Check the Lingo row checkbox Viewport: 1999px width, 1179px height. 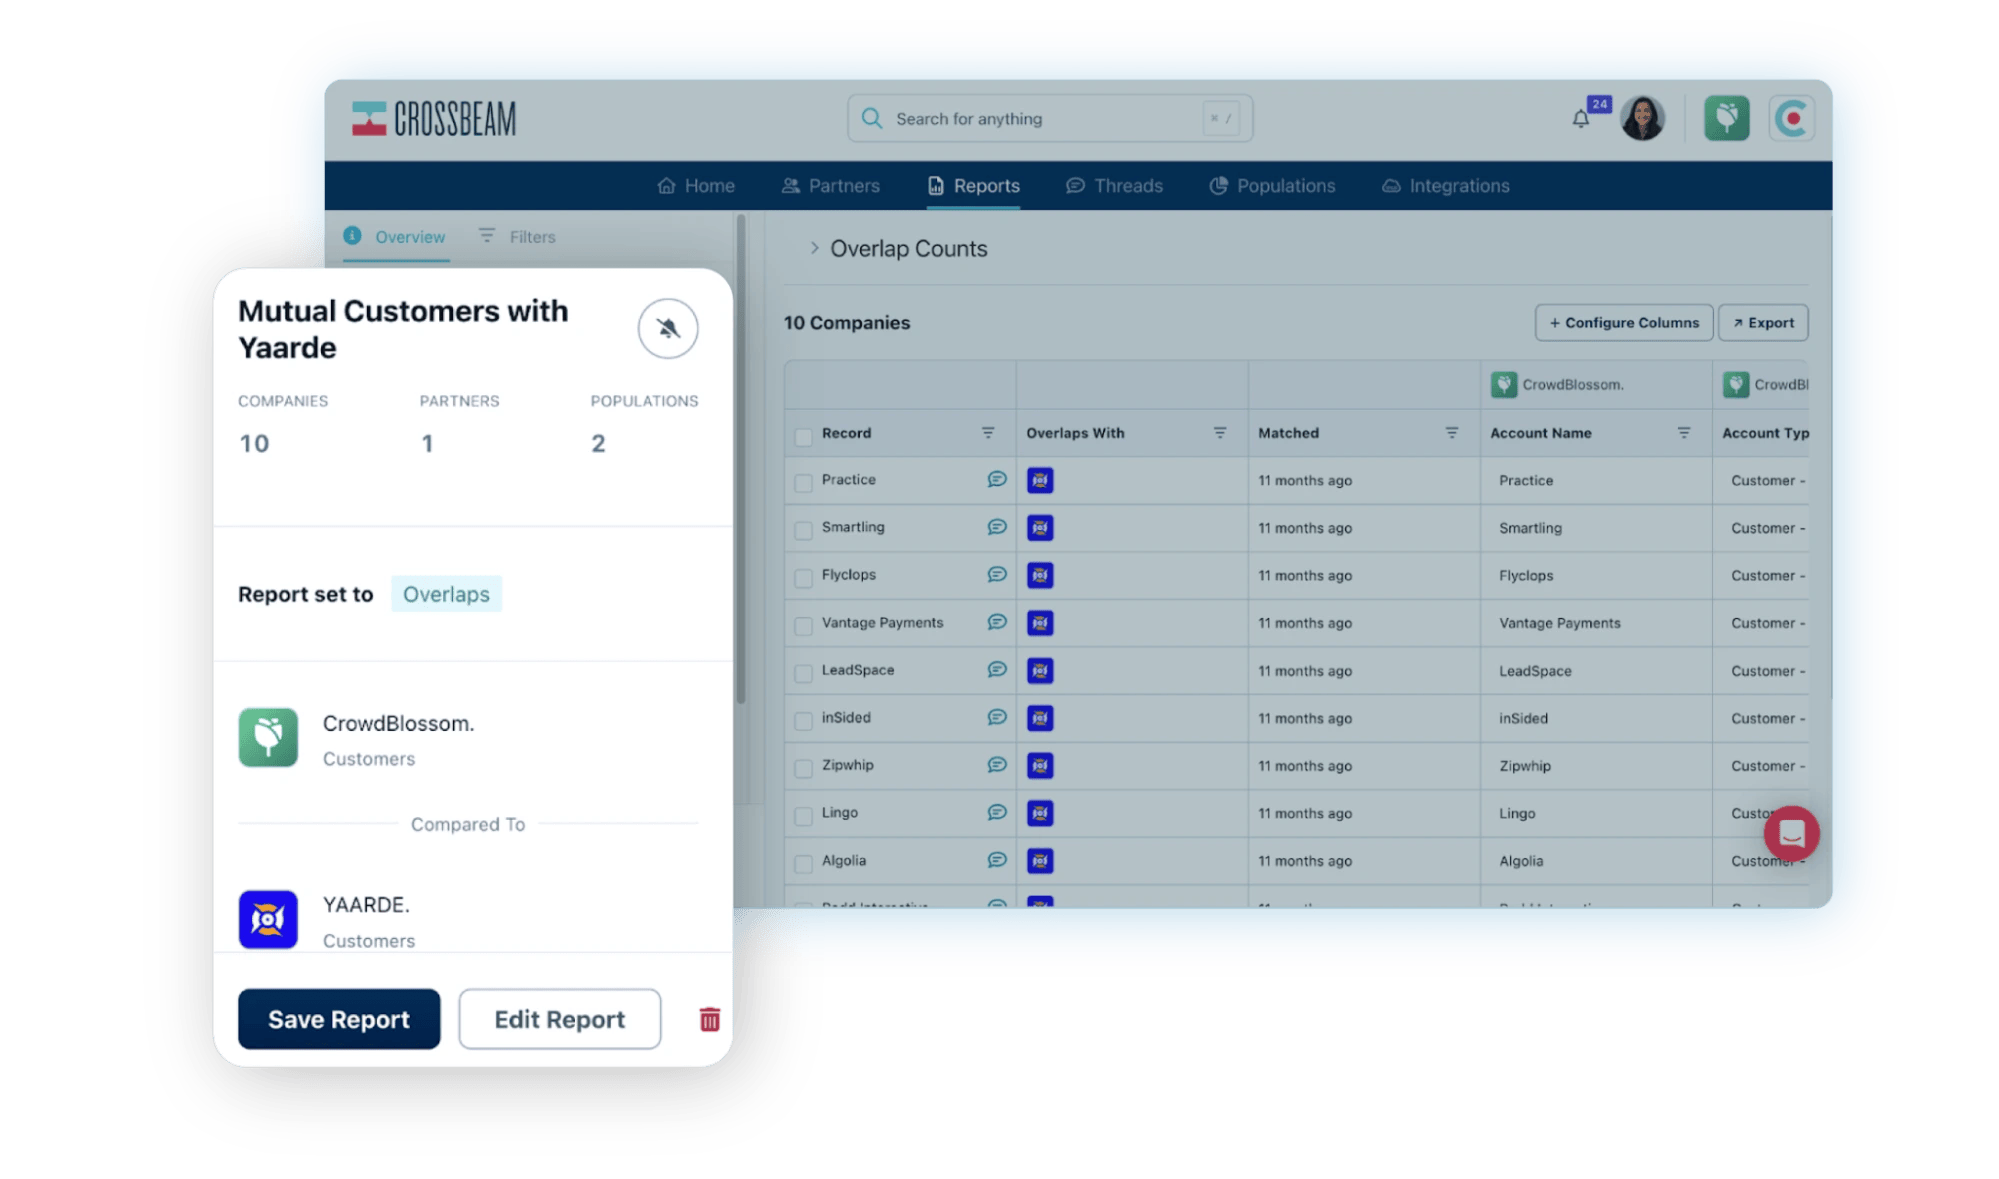[803, 817]
